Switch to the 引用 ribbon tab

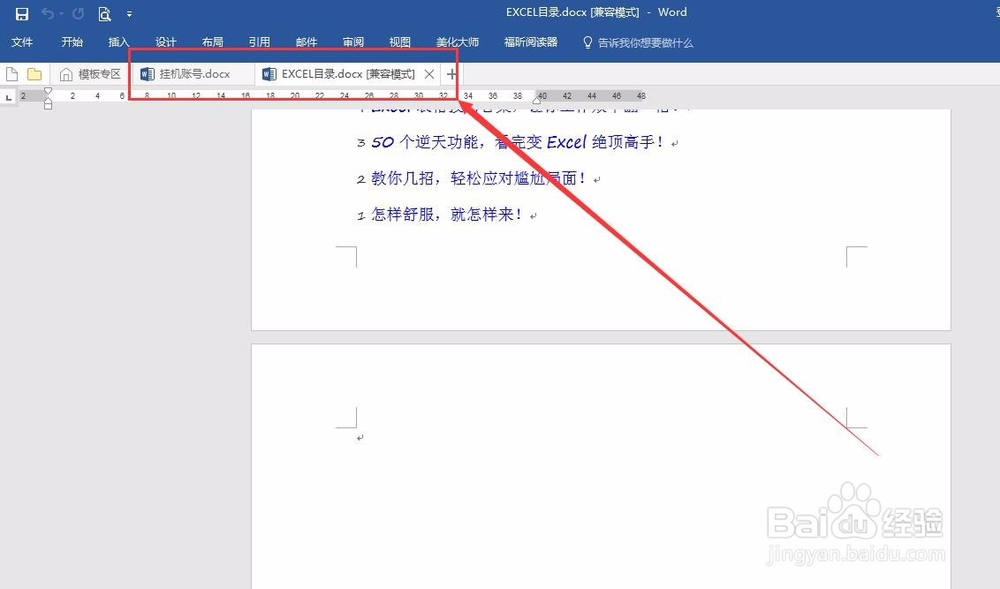[259, 42]
